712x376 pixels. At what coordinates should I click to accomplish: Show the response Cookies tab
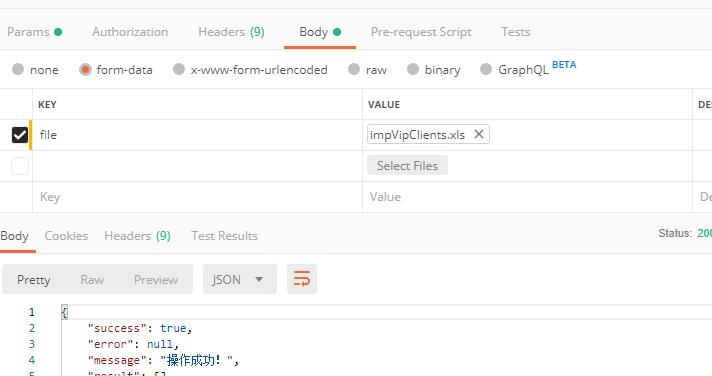[x=66, y=236]
